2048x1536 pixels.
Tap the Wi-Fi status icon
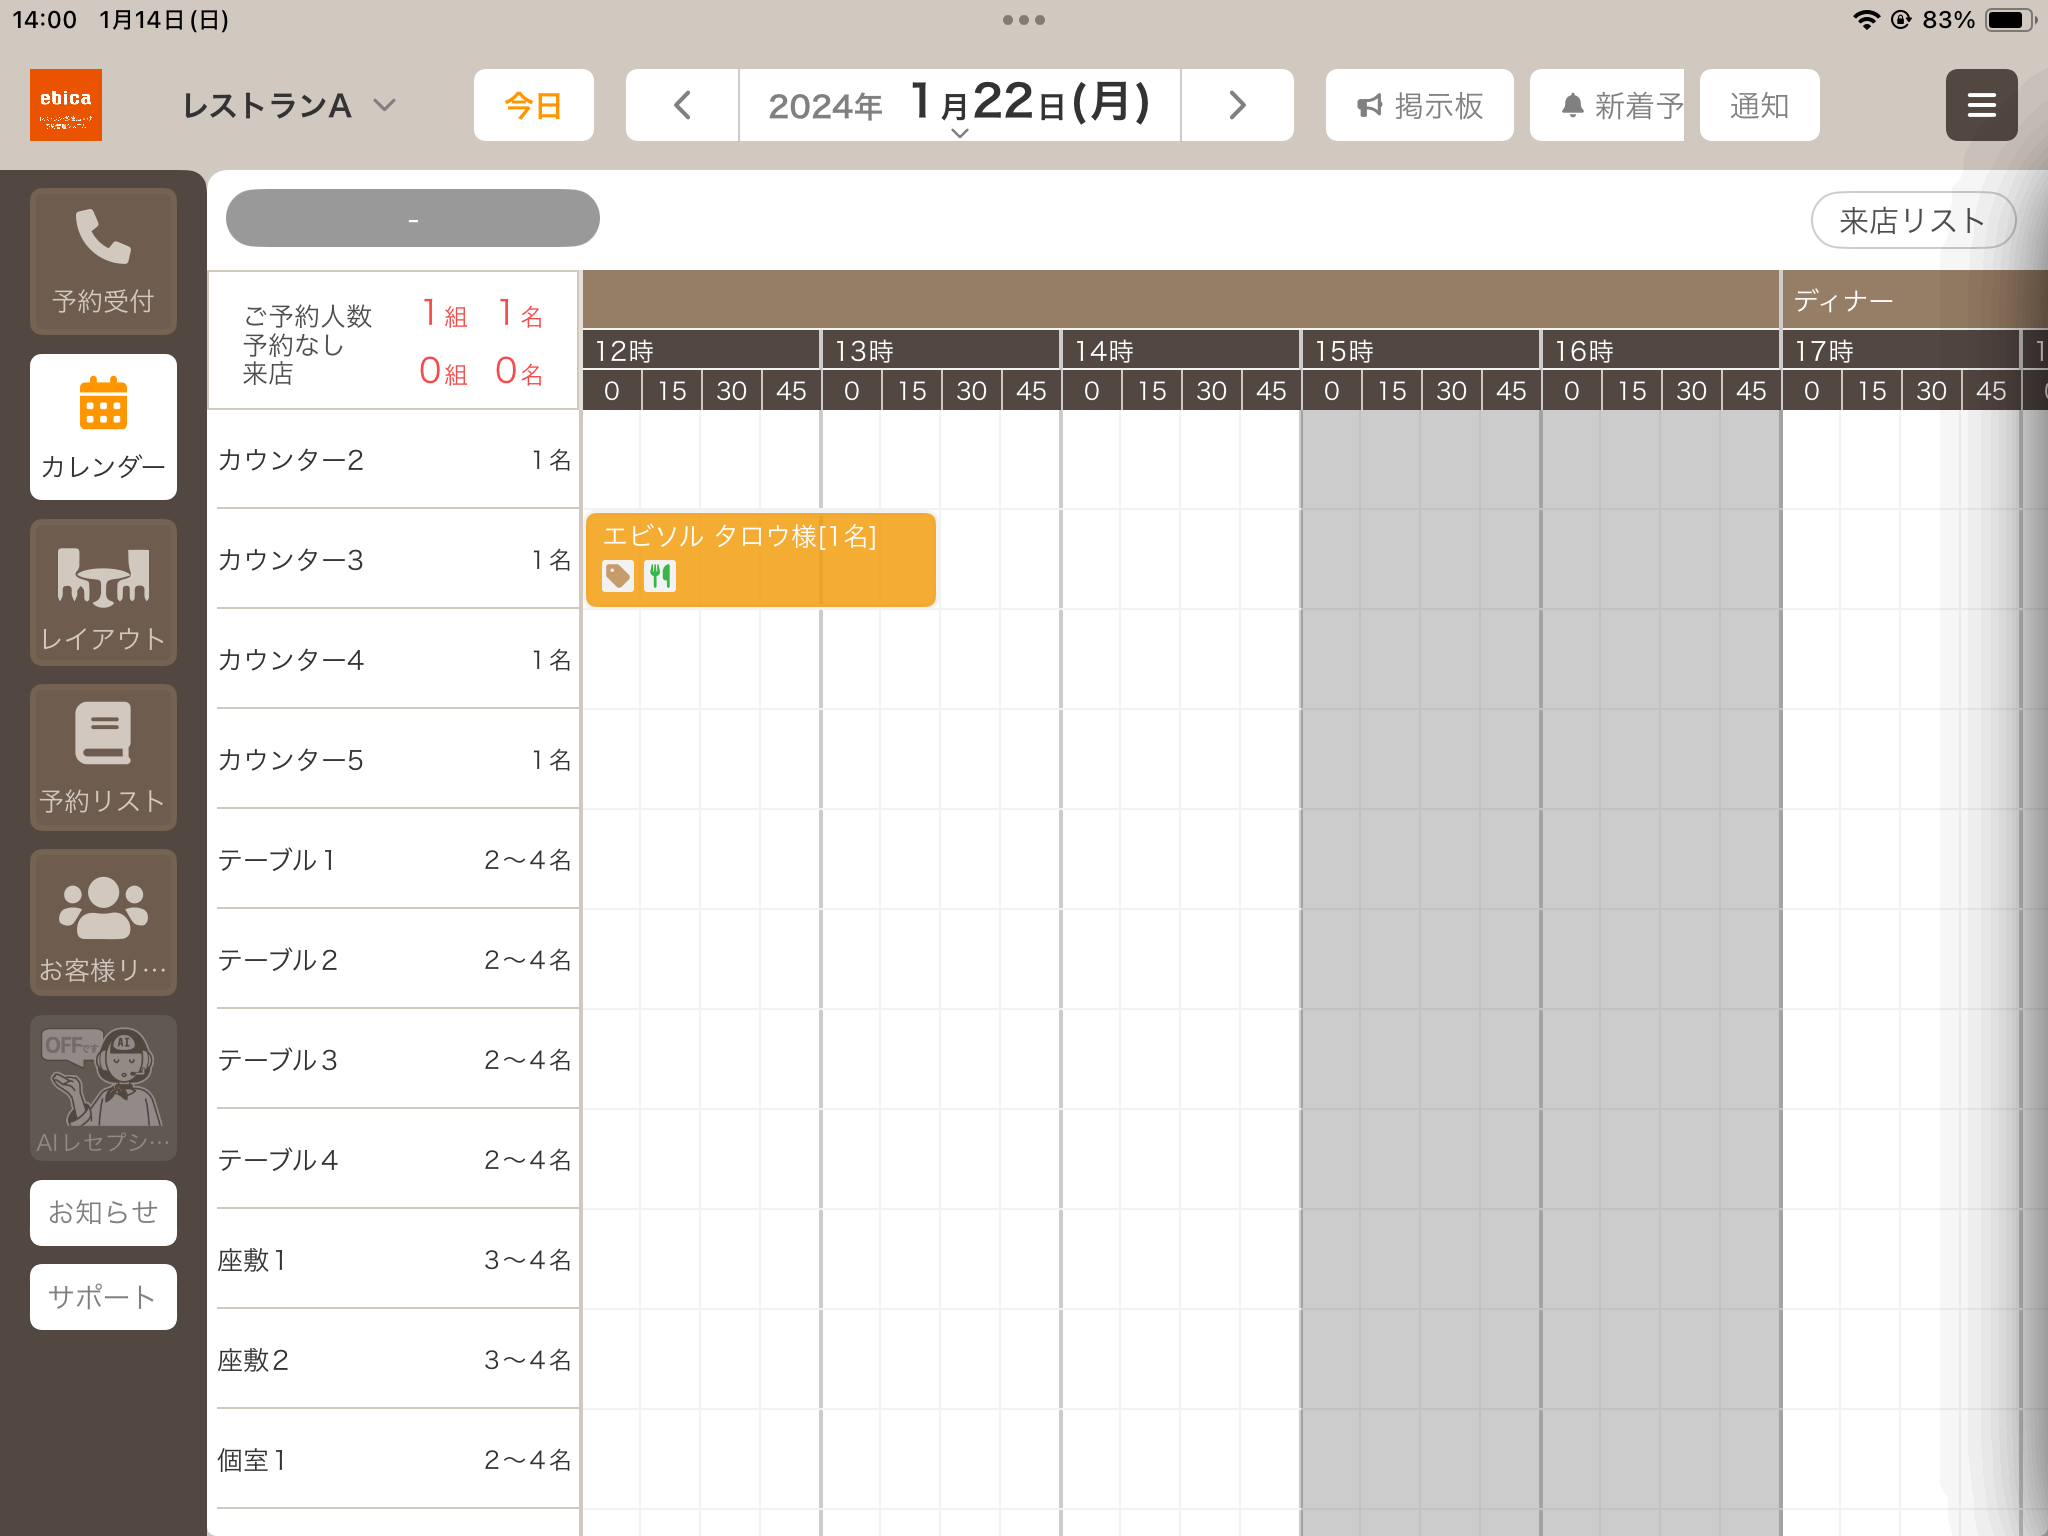pyautogui.click(x=1866, y=20)
